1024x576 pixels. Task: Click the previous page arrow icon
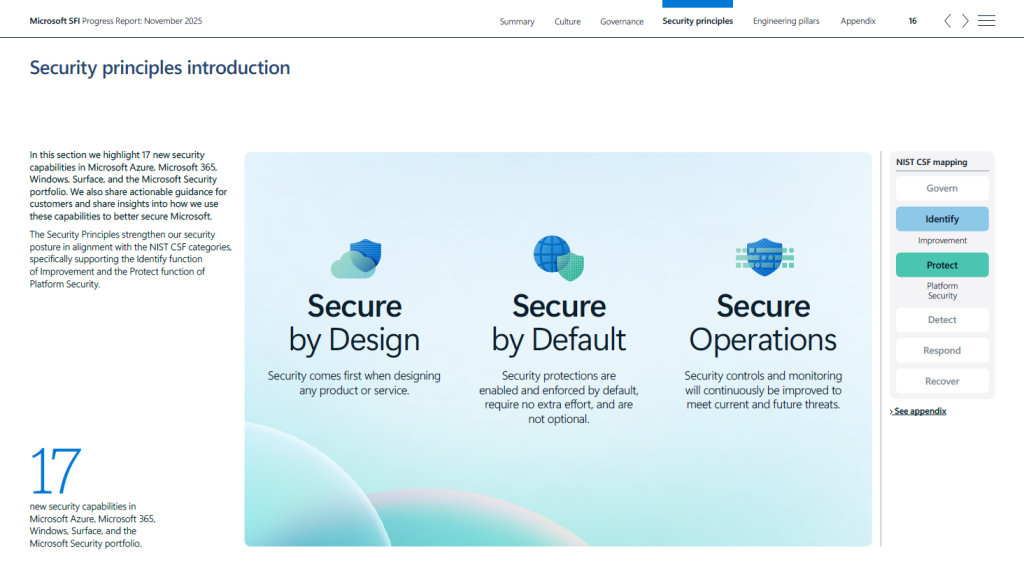click(x=947, y=21)
